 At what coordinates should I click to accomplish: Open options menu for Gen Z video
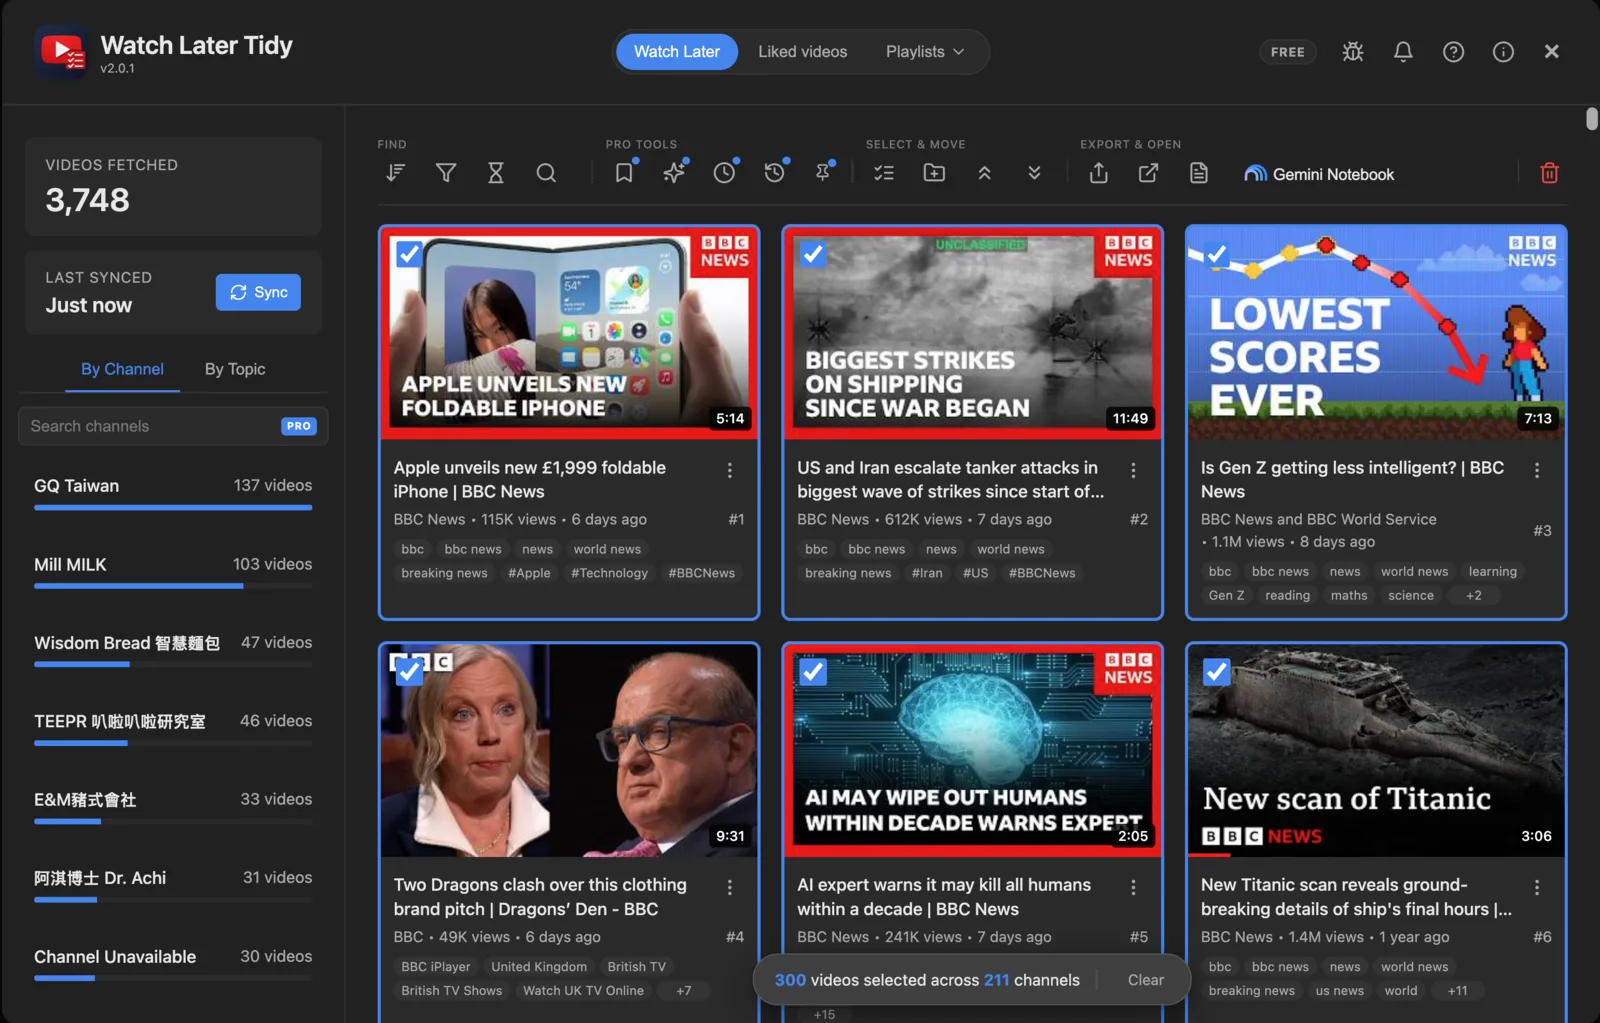coord(1537,470)
